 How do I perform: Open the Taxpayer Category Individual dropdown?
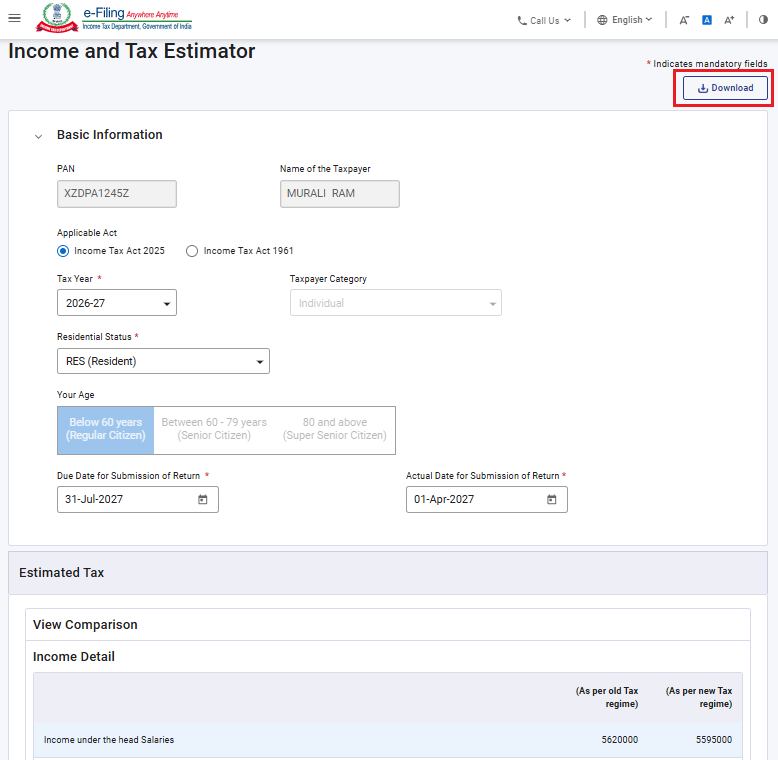396,303
